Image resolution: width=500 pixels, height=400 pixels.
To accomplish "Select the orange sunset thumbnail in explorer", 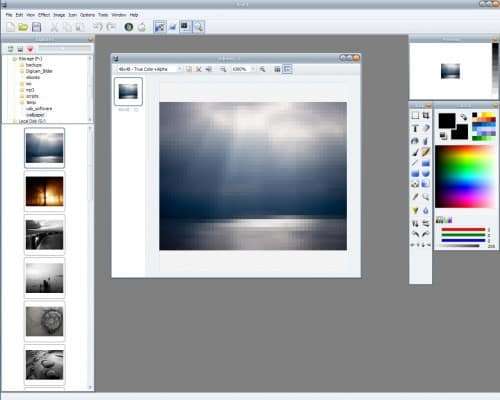I will 44,191.
